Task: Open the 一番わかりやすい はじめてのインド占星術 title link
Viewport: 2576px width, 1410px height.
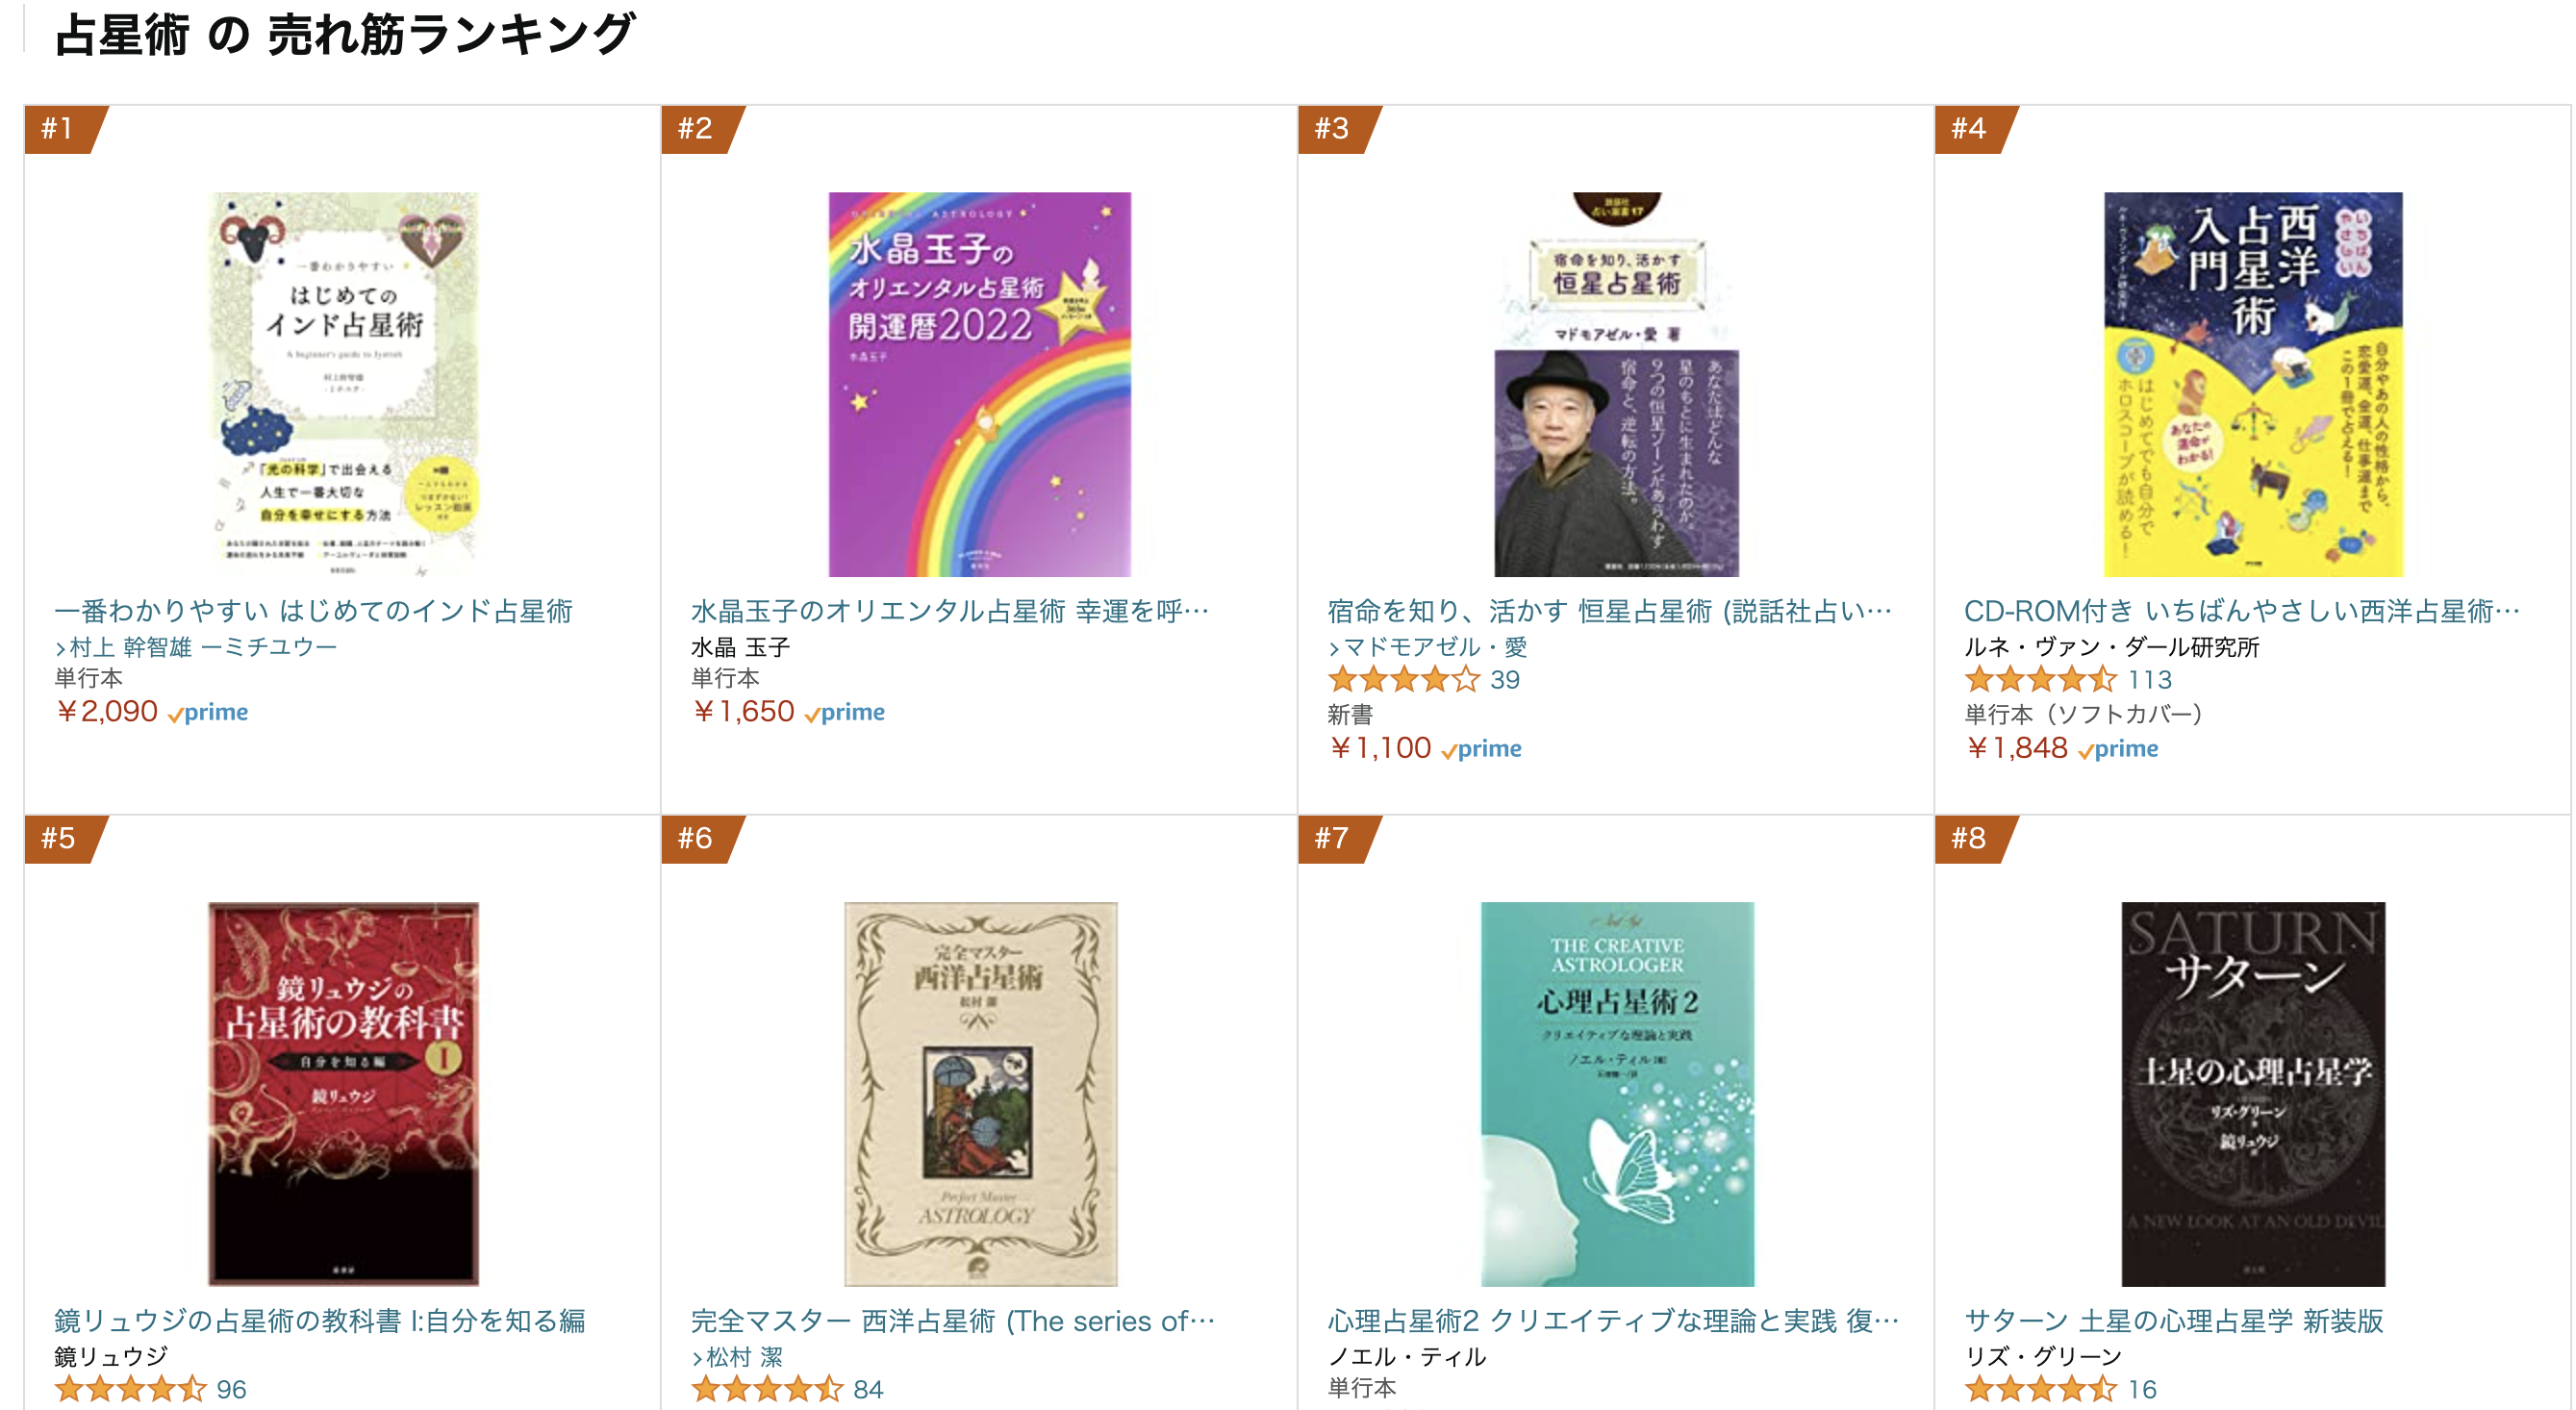Action: coord(313,611)
